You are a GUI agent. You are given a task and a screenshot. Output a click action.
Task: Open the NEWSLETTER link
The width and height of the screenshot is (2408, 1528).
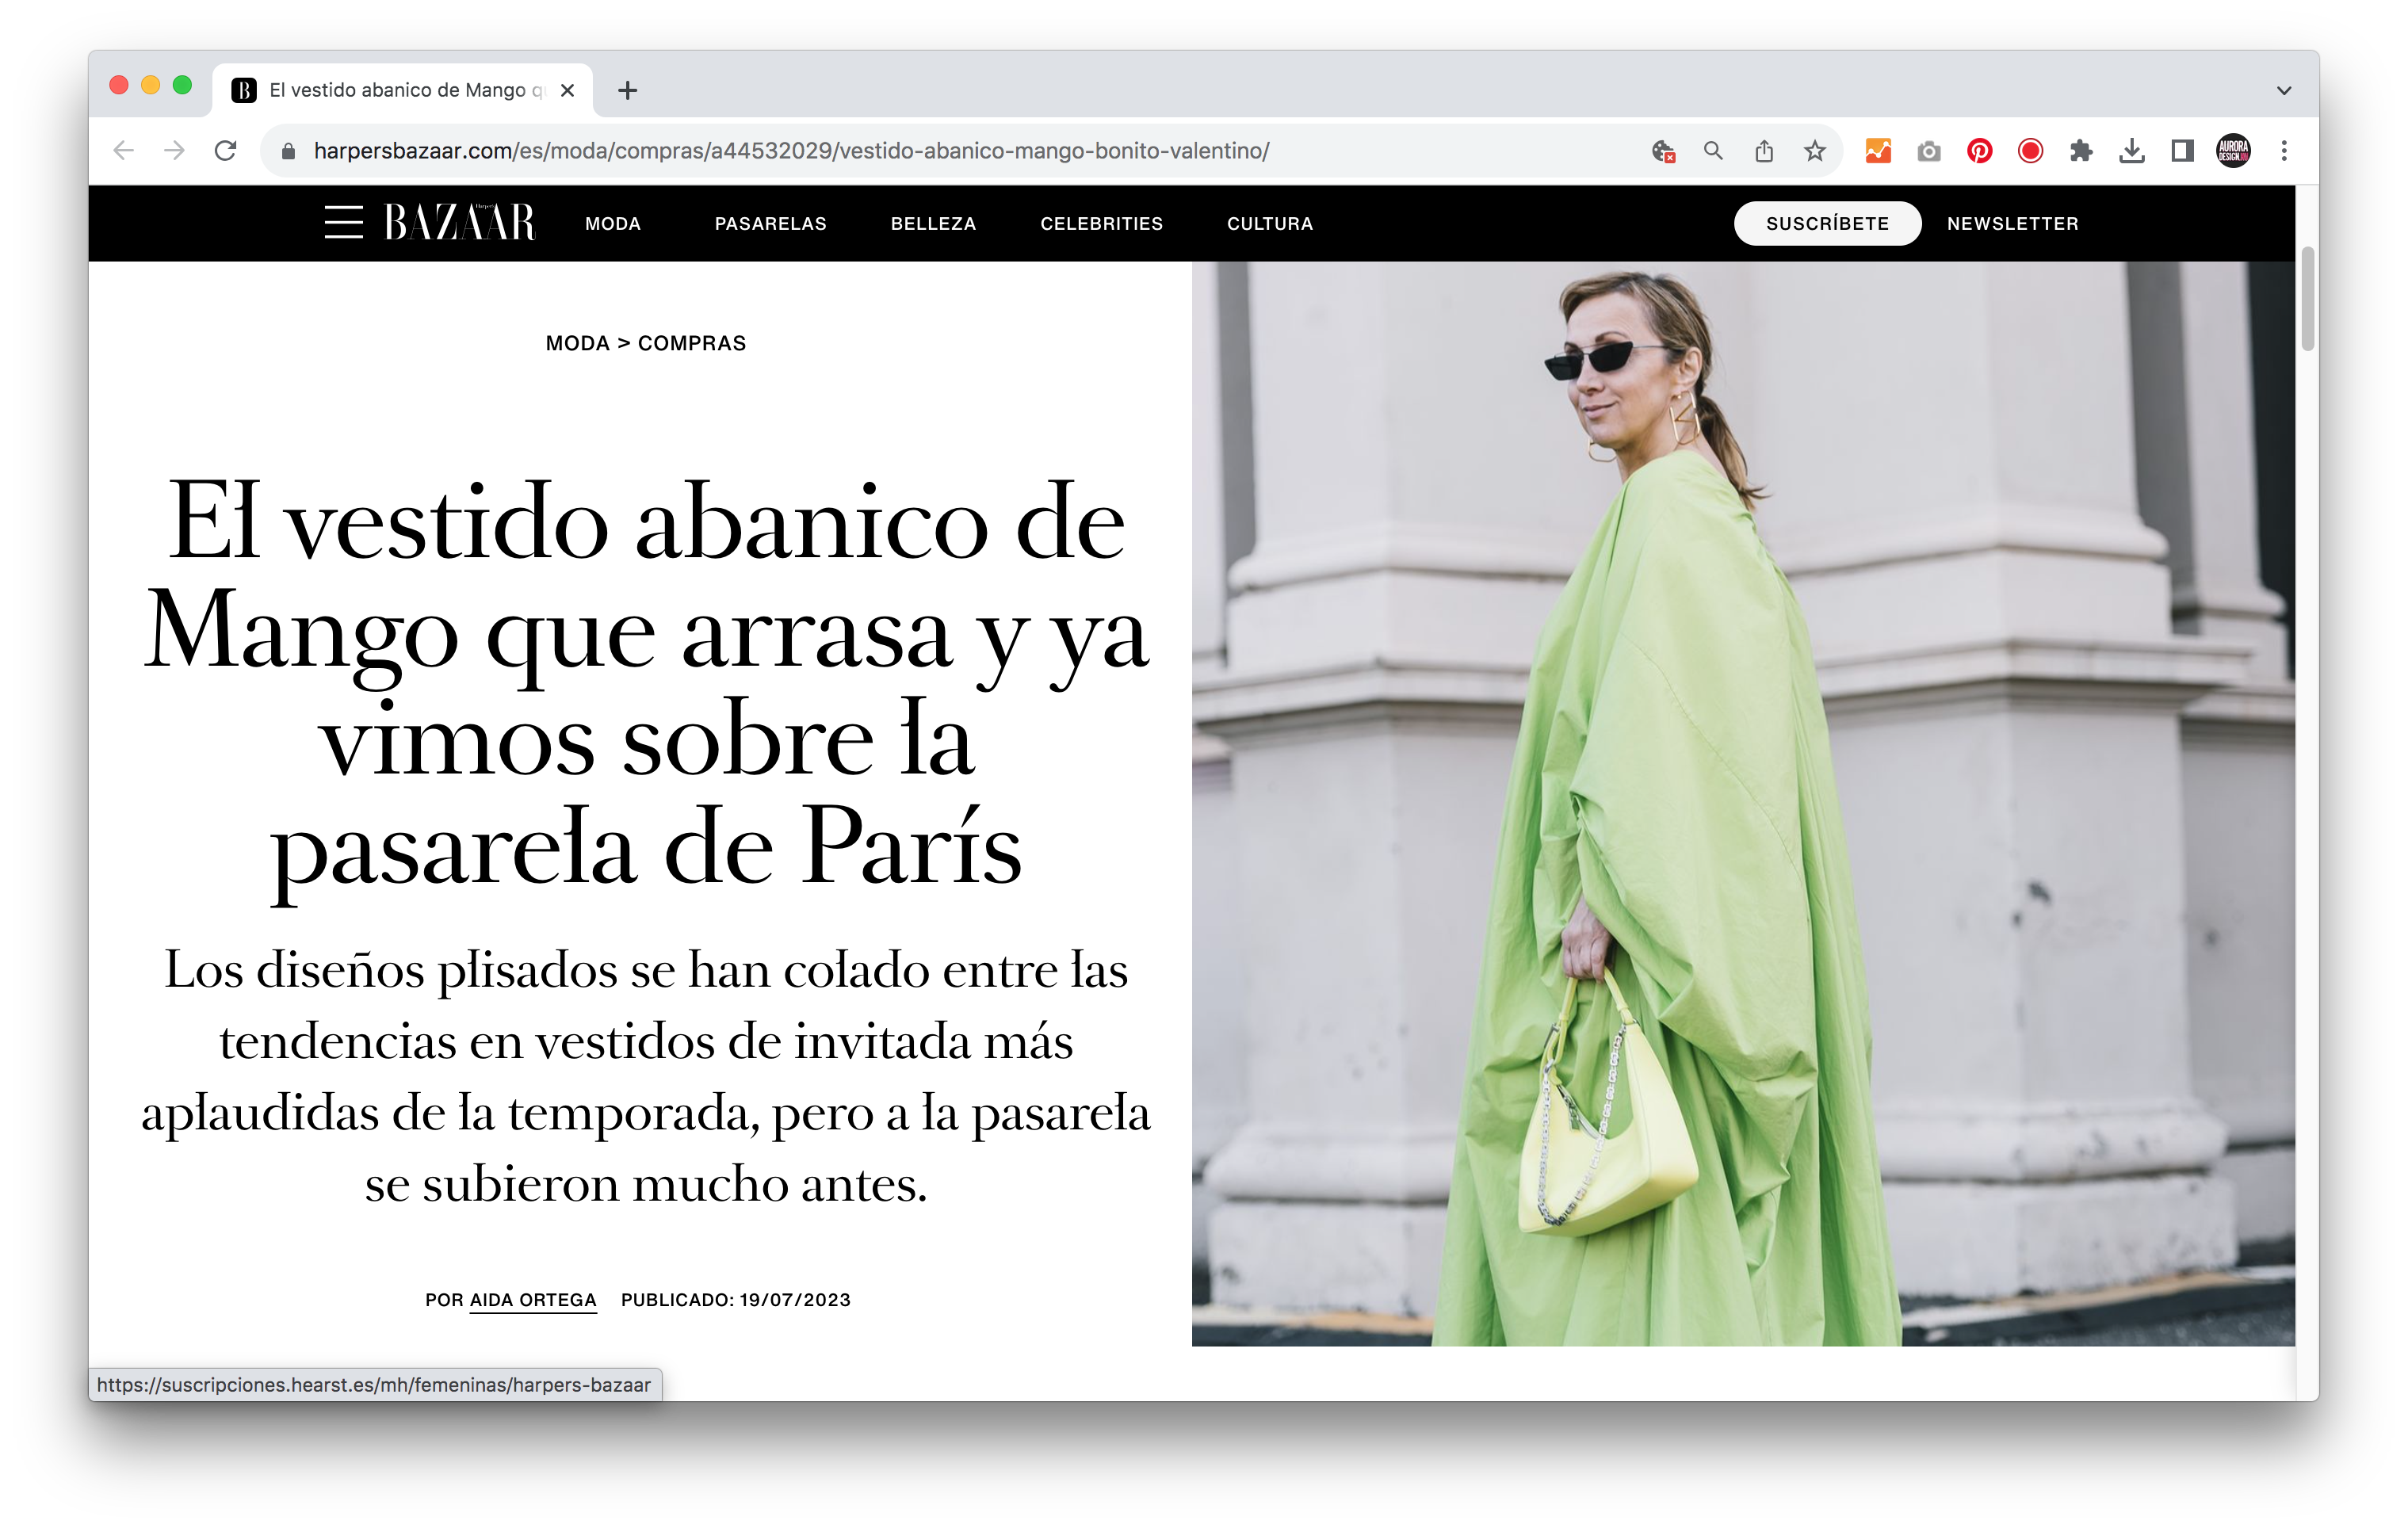pyautogui.click(x=2012, y=224)
